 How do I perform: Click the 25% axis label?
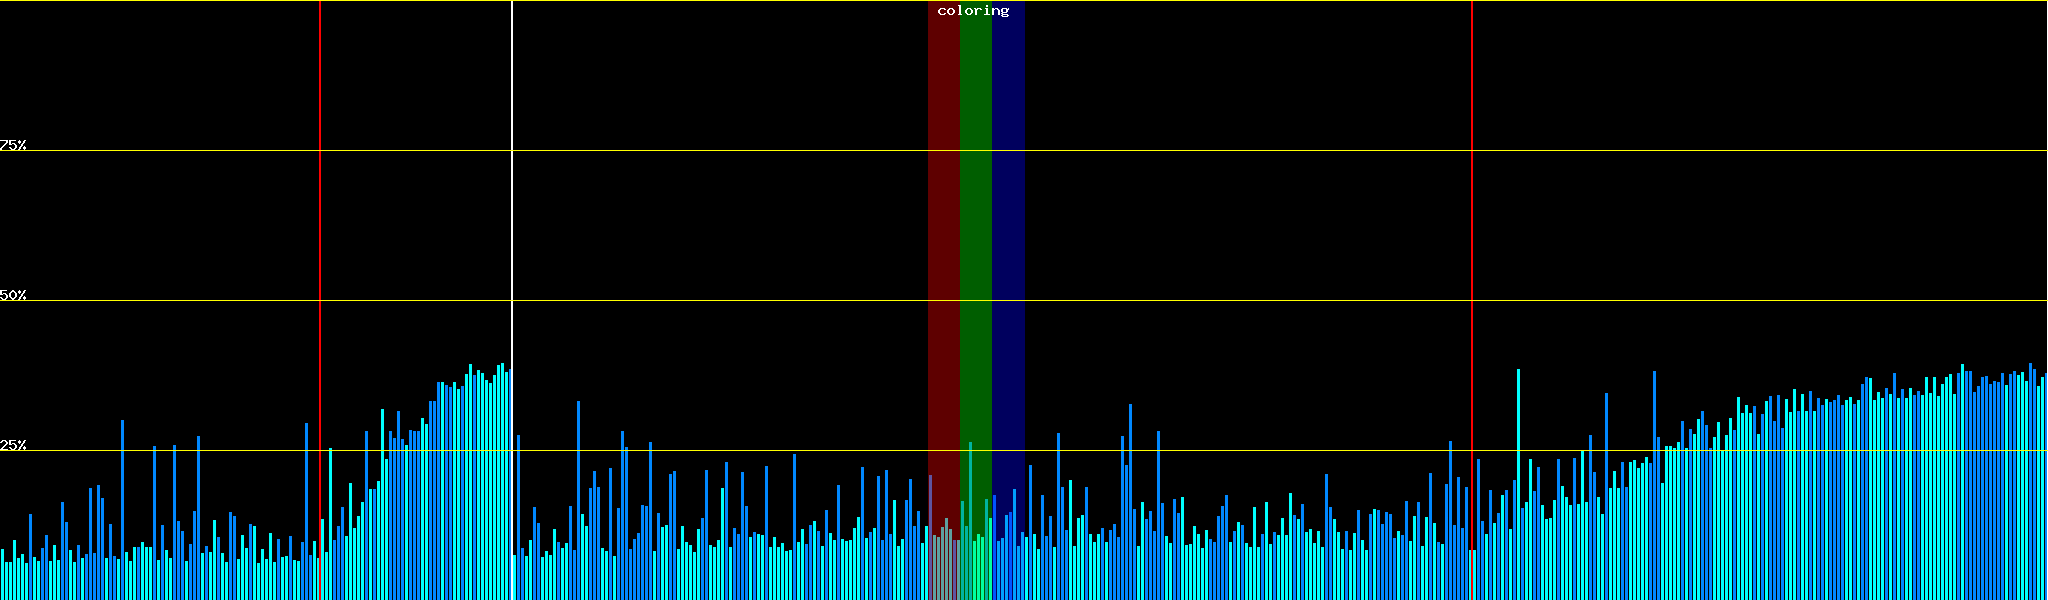point(13,445)
